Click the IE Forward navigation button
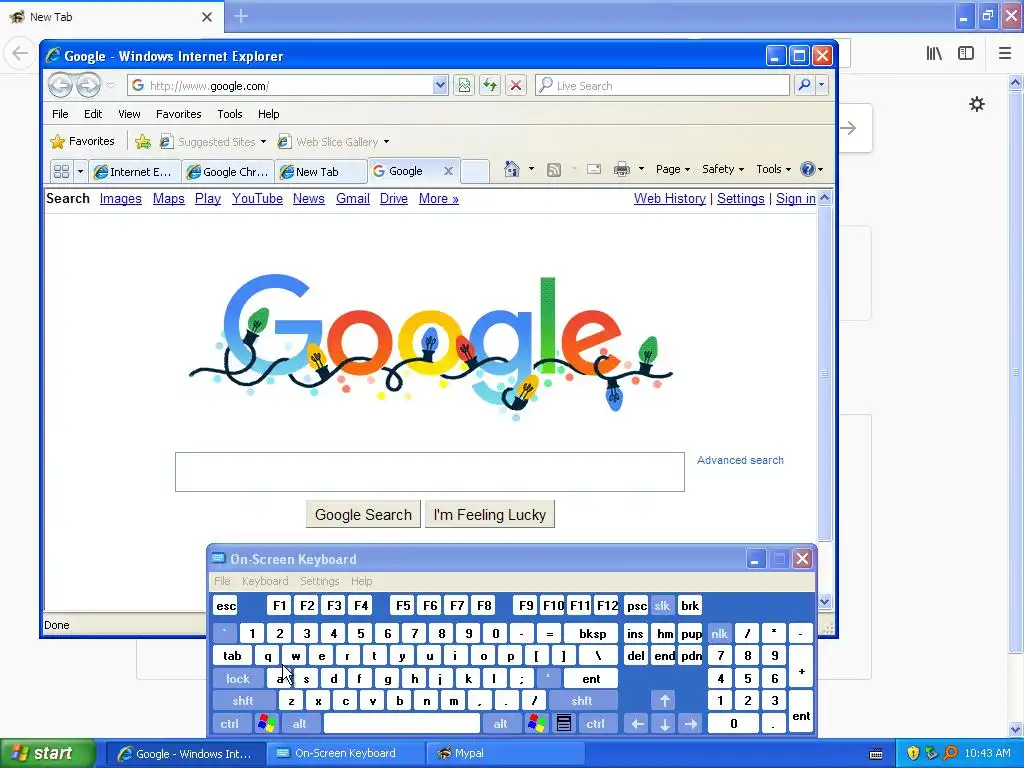1024x768 pixels. coord(88,85)
